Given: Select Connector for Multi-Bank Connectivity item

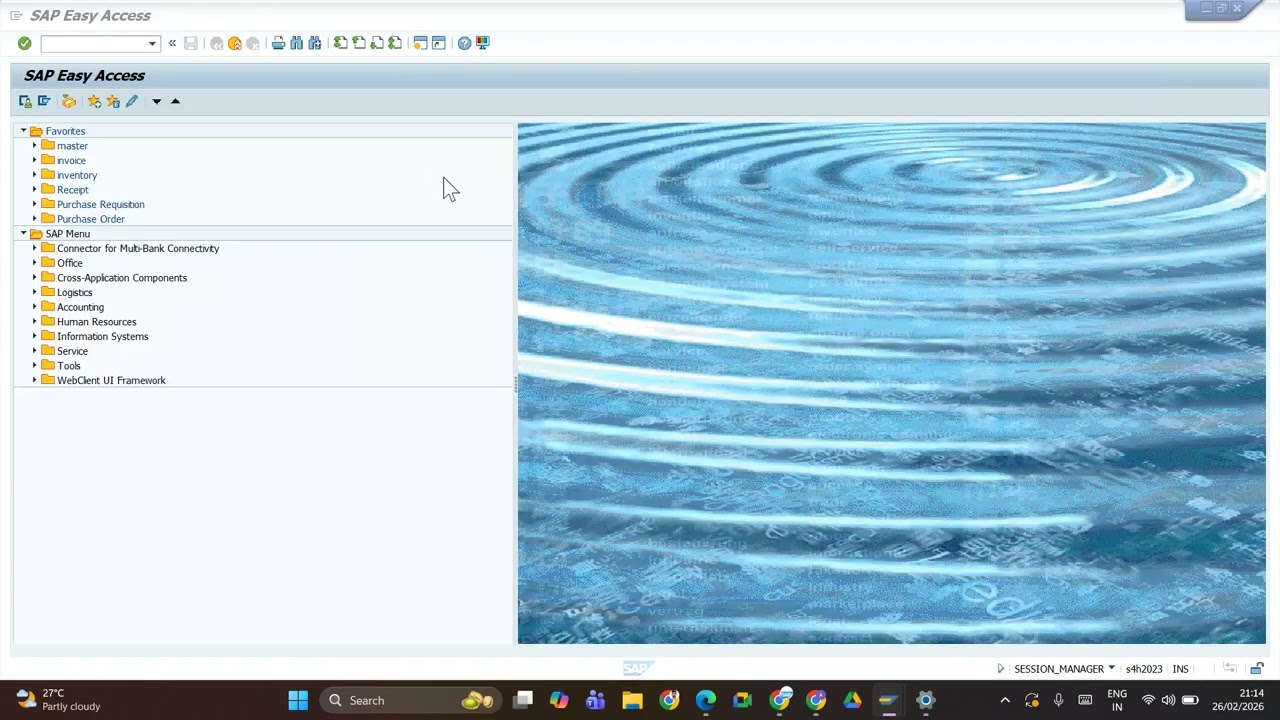Looking at the screenshot, I should (x=138, y=248).
